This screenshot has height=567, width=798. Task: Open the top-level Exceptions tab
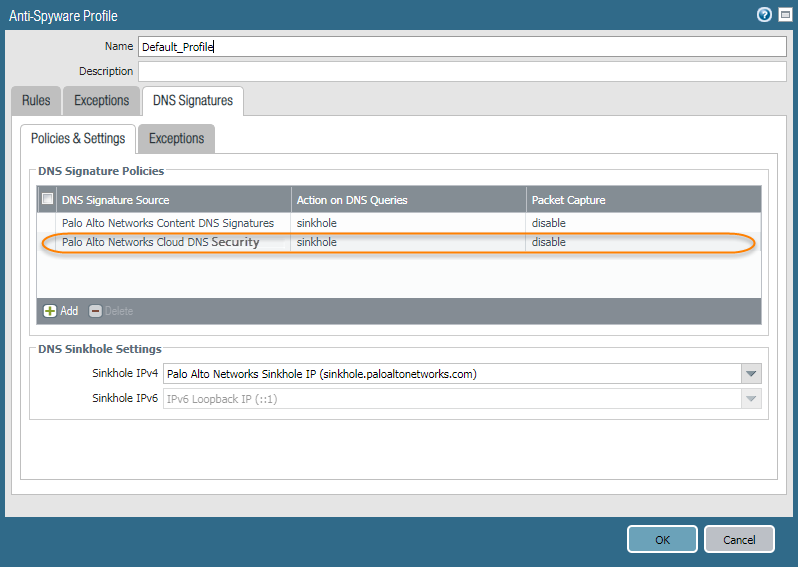(101, 101)
